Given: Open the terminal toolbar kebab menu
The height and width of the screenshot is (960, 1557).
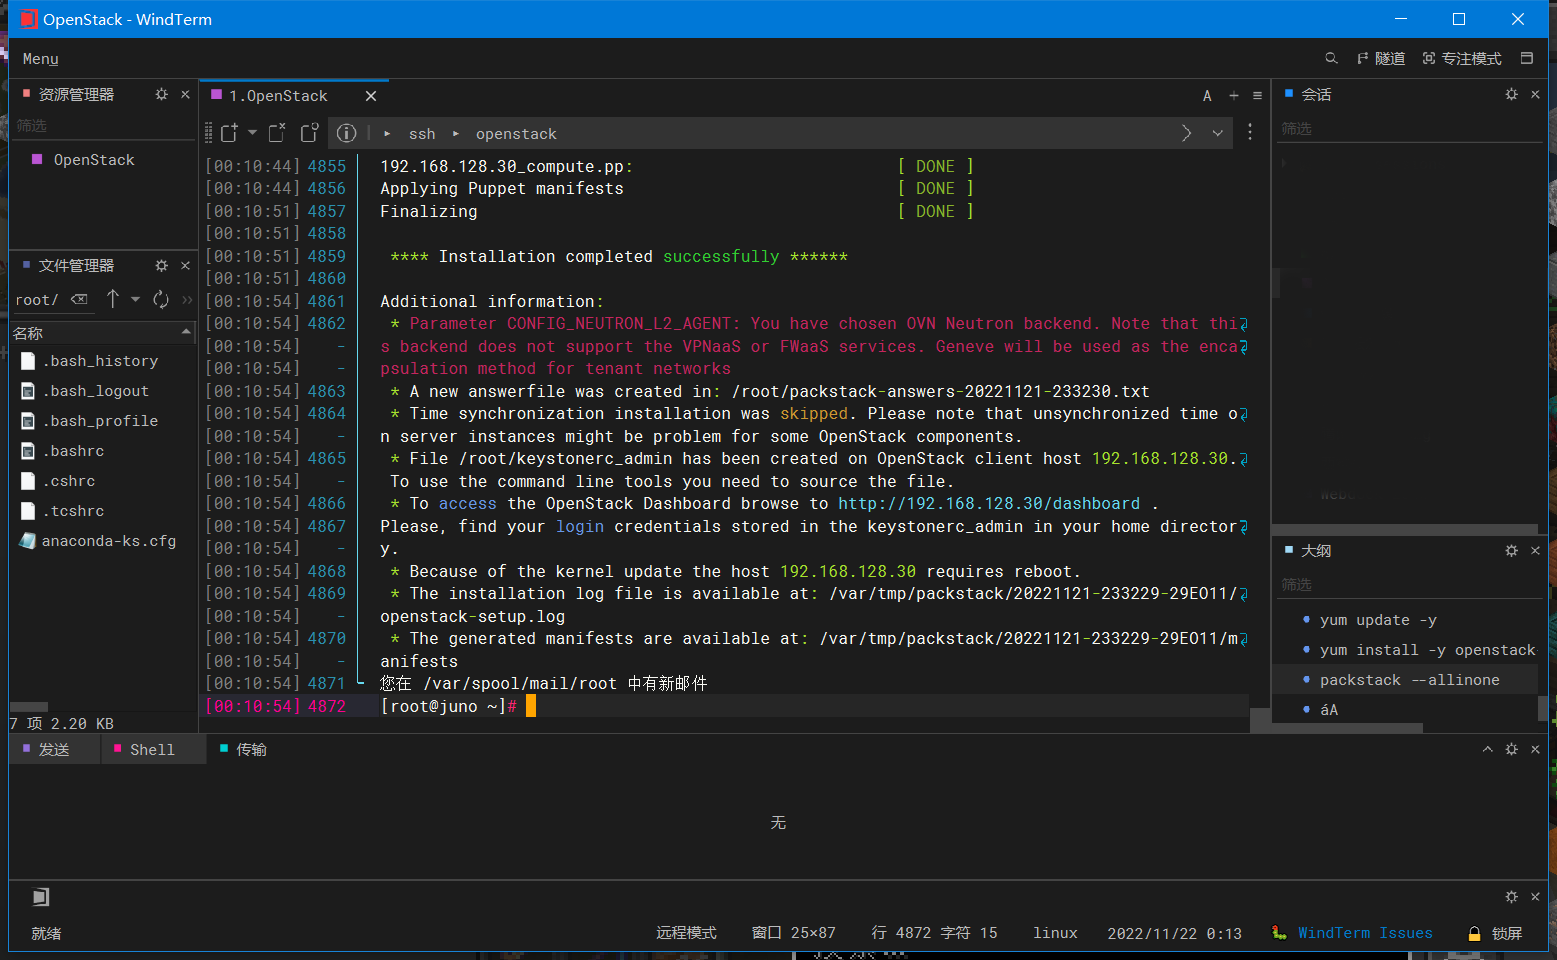Looking at the screenshot, I should tap(1250, 132).
